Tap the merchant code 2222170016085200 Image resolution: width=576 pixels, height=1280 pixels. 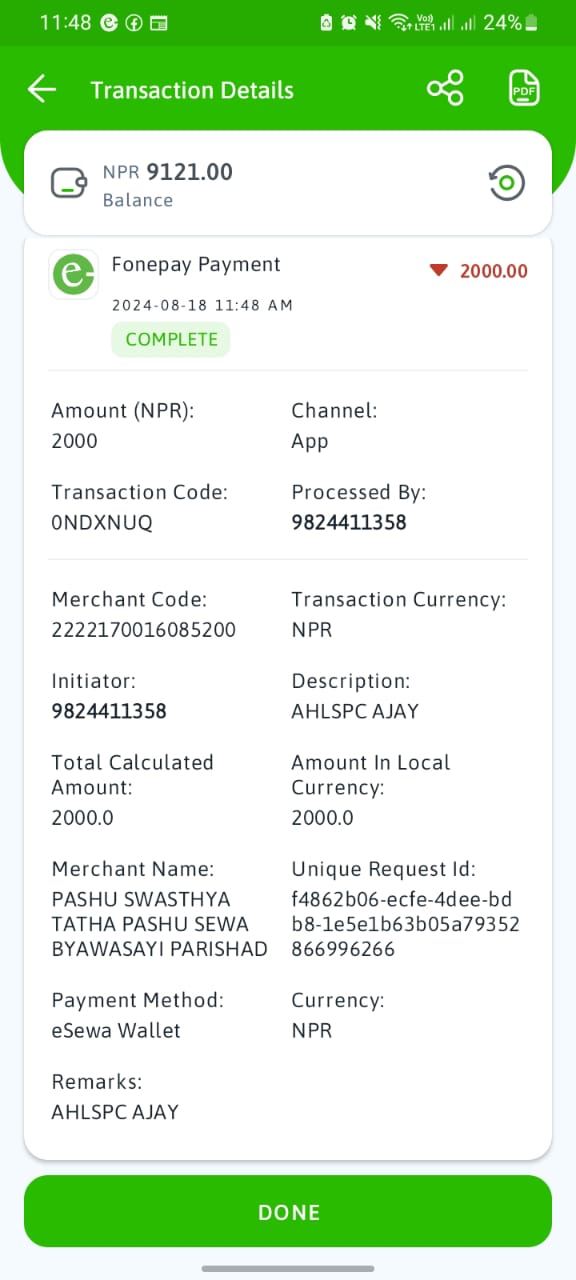pyautogui.click(x=144, y=630)
